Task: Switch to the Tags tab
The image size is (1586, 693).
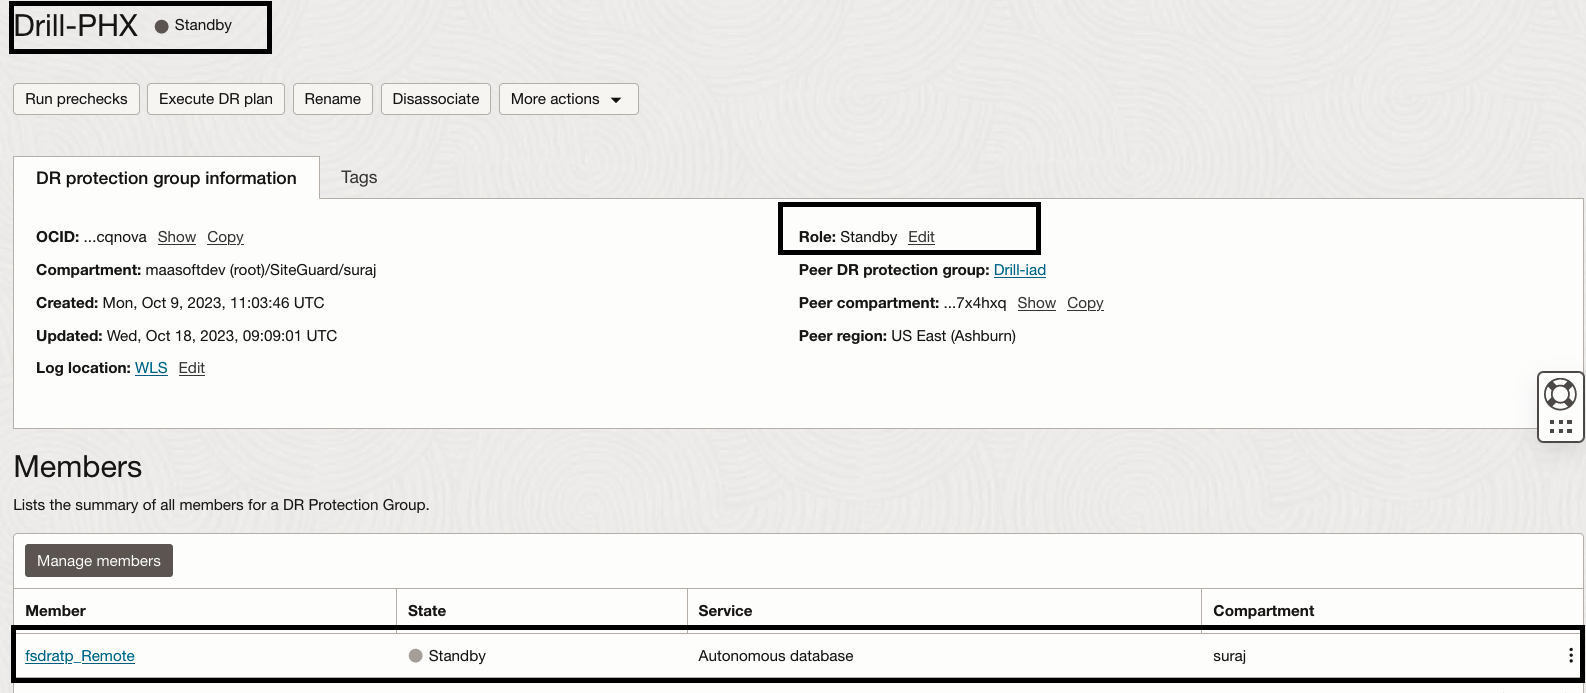Action: click(359, 177)
